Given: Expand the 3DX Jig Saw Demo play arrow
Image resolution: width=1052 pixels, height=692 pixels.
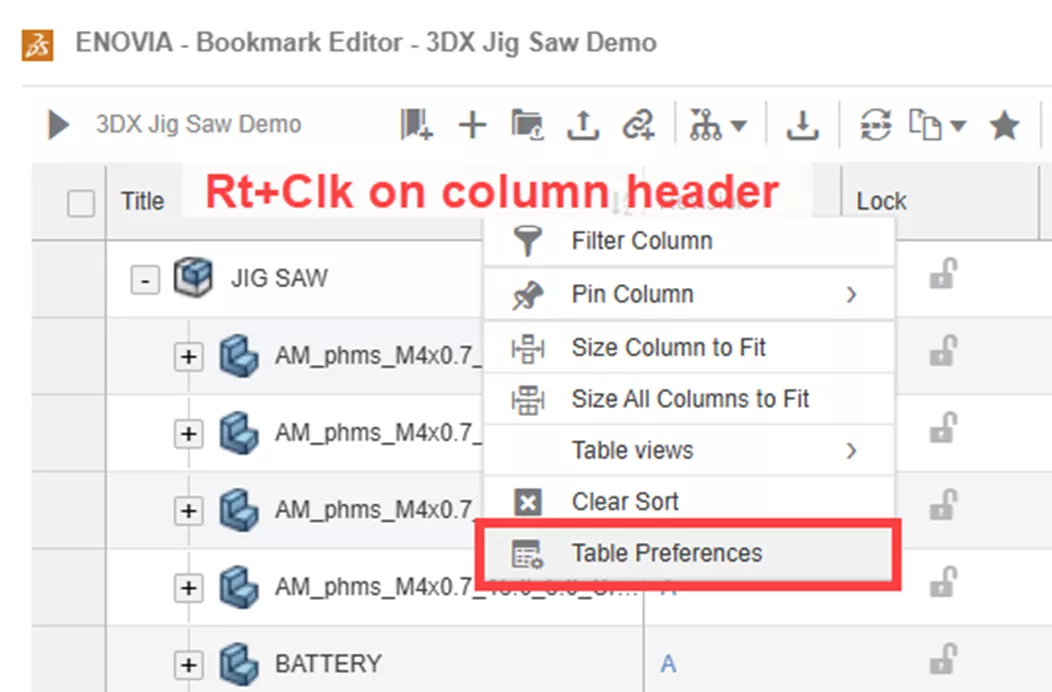Looking at the screenshot, I should (x=59, y=125).
